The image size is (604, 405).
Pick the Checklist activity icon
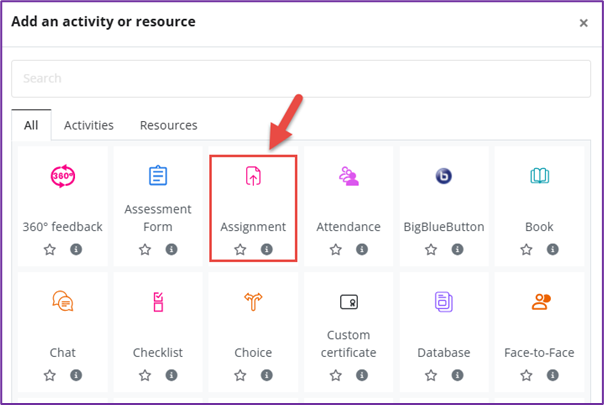pyautogui.click(x=157, y=301)
